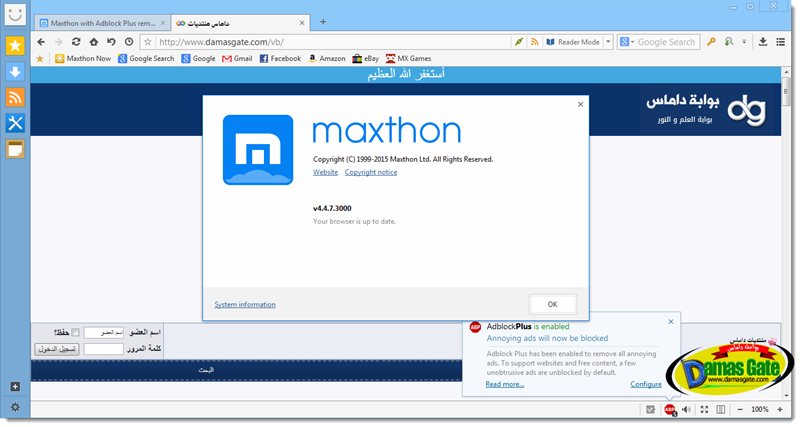Image resolution: width=800 pixels, height=427 pixels.
Task: Open the search engine selector dropdown
Action: click(627, 42)
